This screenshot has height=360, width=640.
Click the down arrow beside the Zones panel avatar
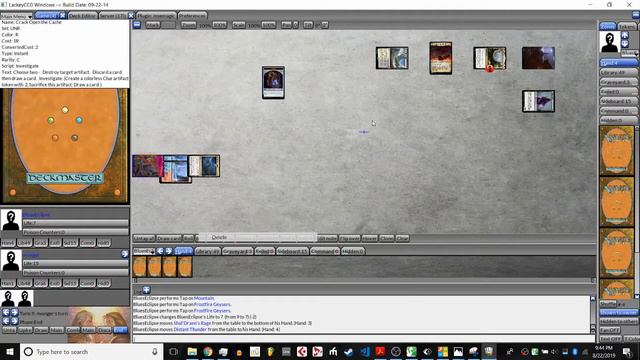point(624,43)
